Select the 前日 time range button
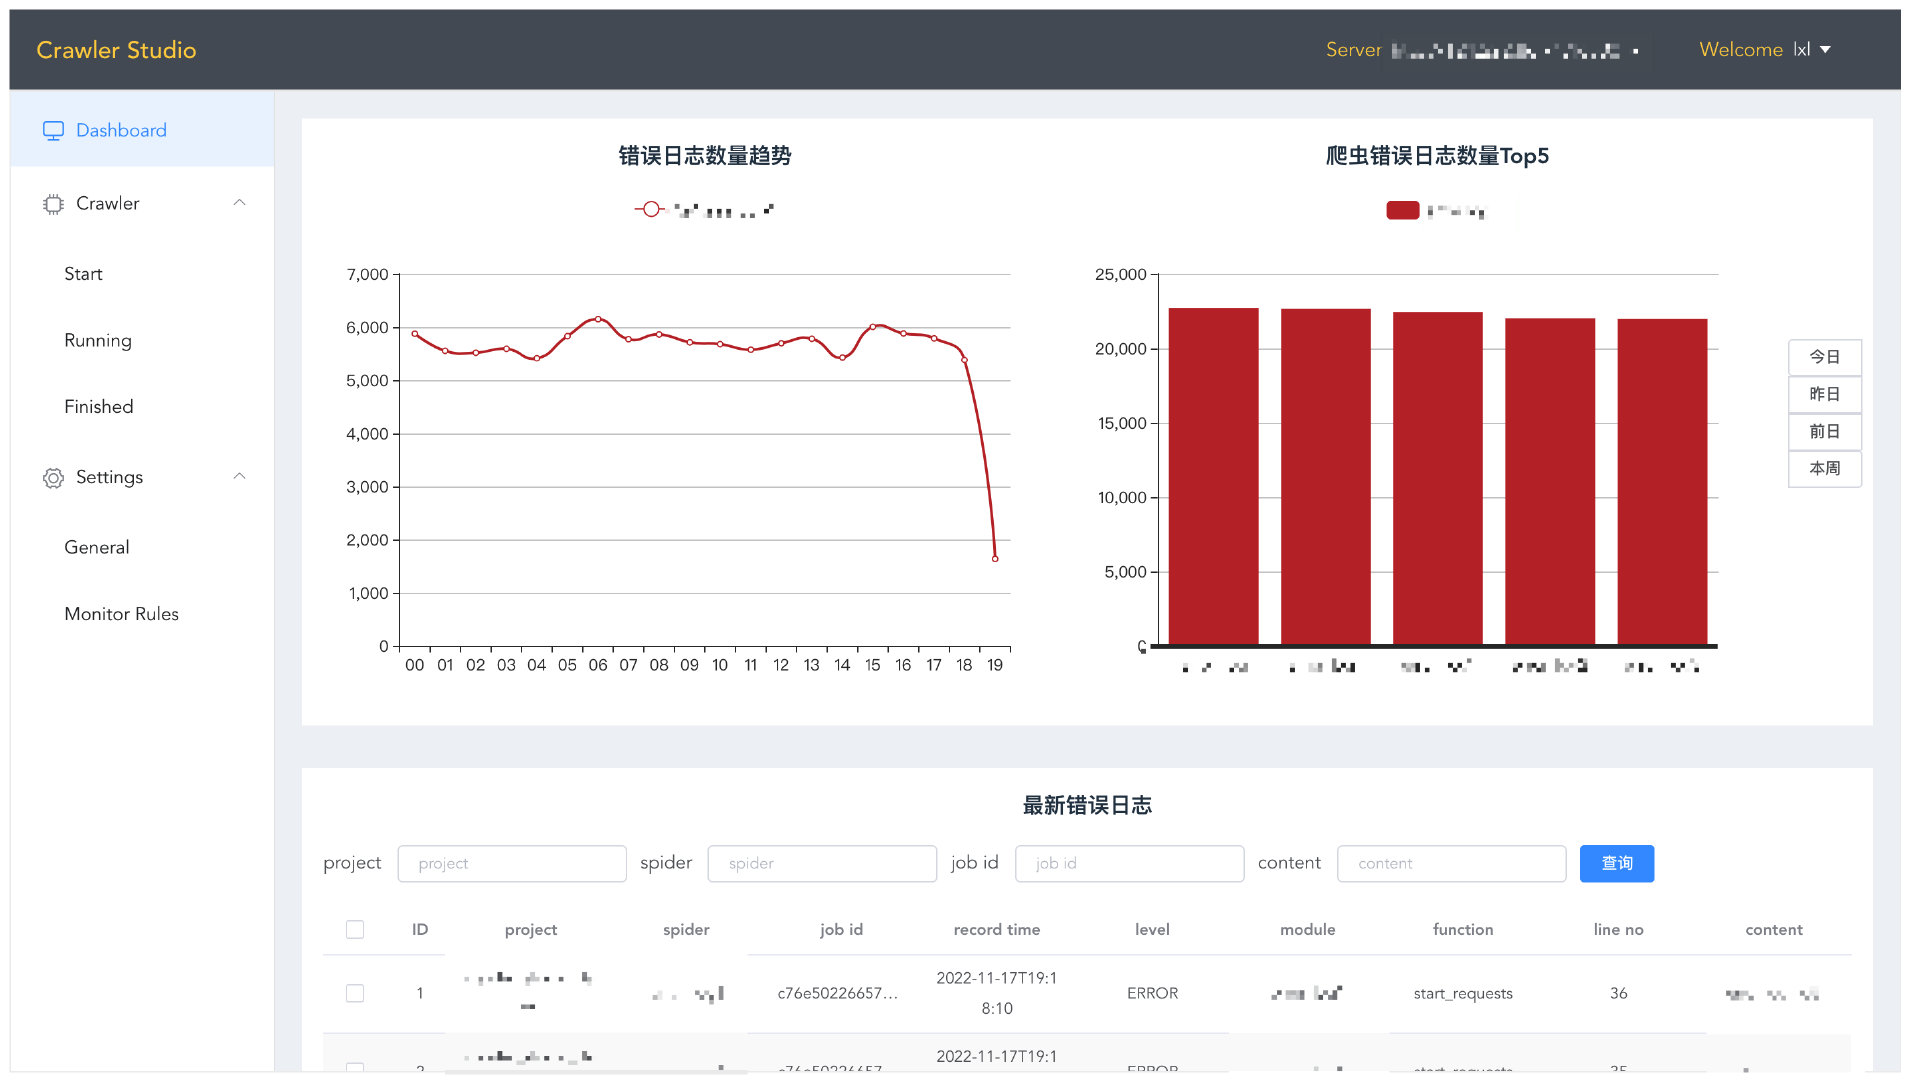The image size is (1910, 1080). 1825,431
